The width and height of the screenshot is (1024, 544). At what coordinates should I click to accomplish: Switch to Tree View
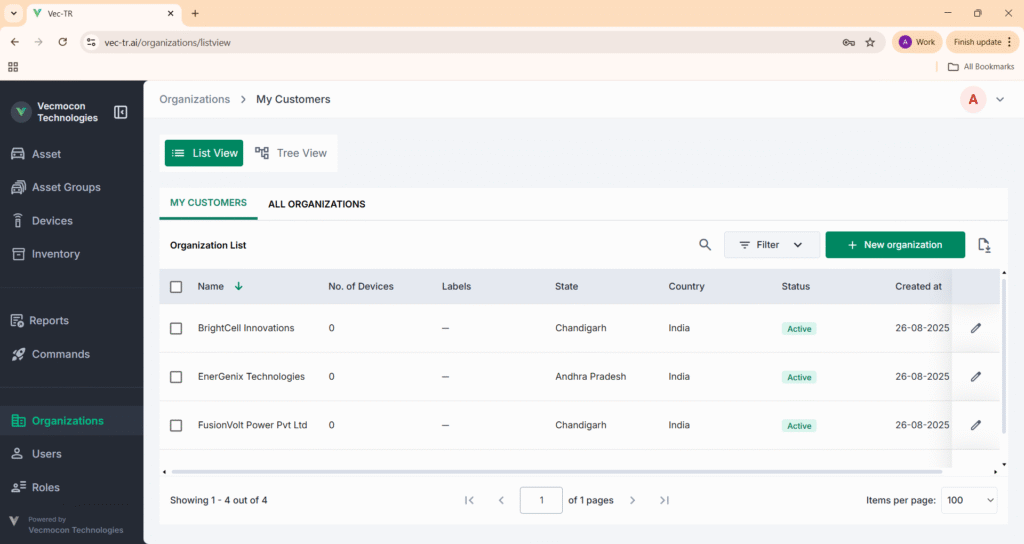coord(291,153)
